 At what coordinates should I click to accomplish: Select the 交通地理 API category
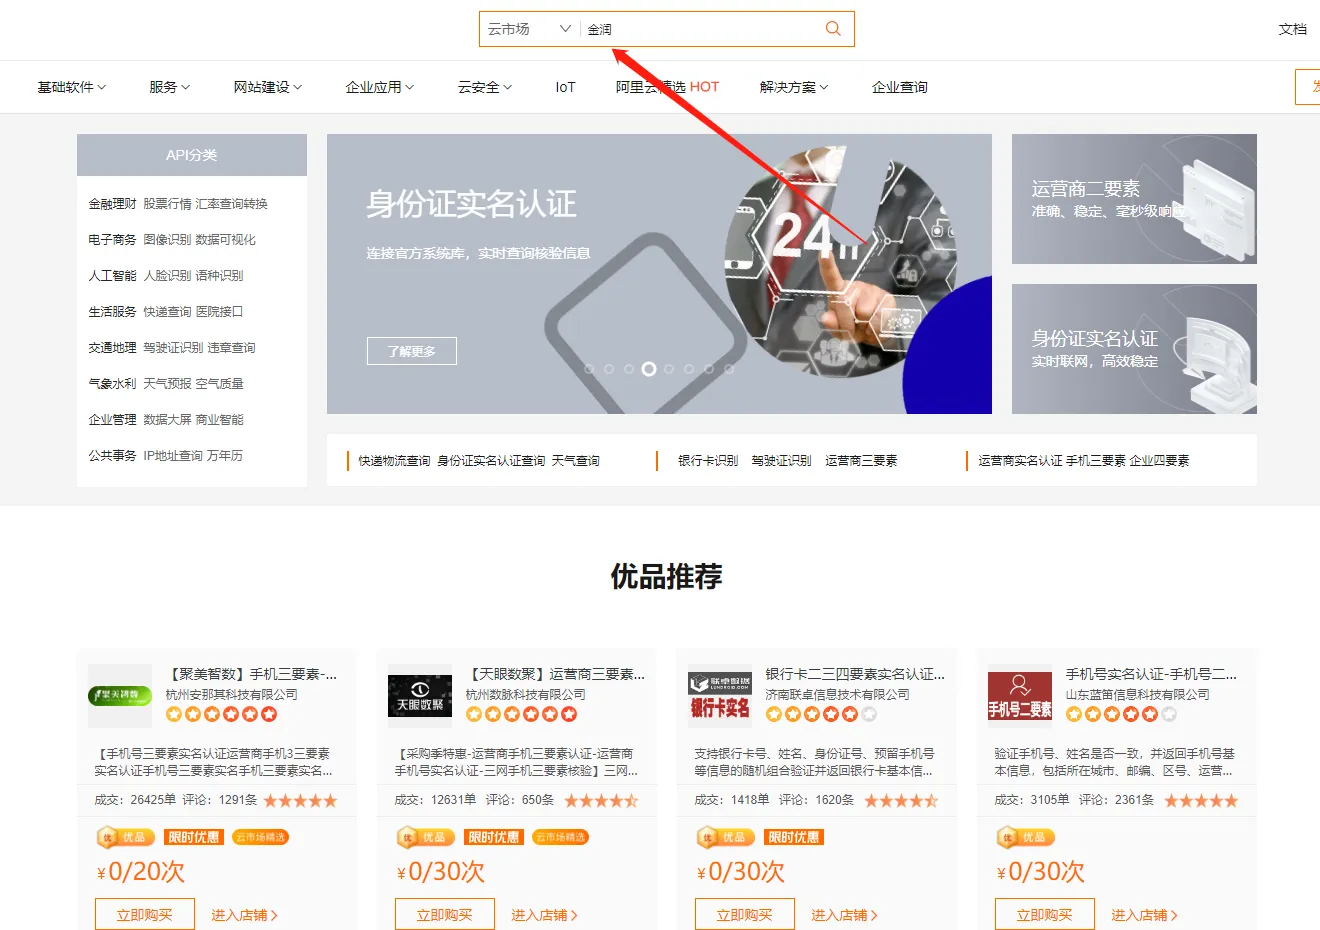click(112, 348)
